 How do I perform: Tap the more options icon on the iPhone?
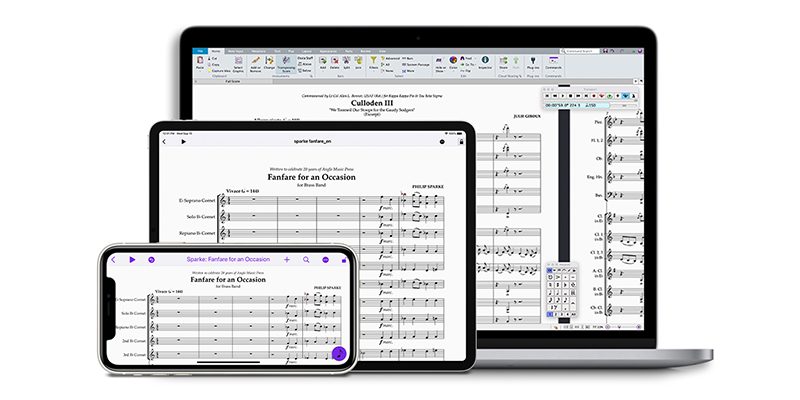click(326, 260)
